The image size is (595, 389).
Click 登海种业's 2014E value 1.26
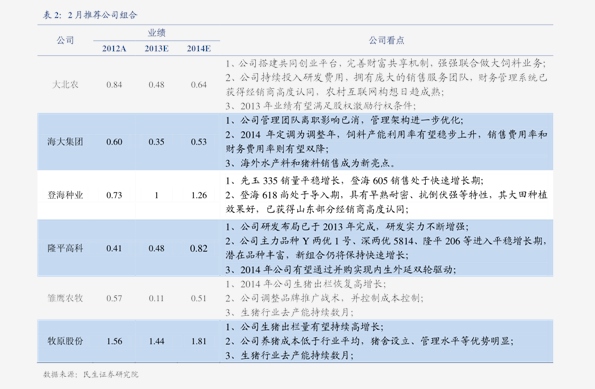[x=199, y=195]
